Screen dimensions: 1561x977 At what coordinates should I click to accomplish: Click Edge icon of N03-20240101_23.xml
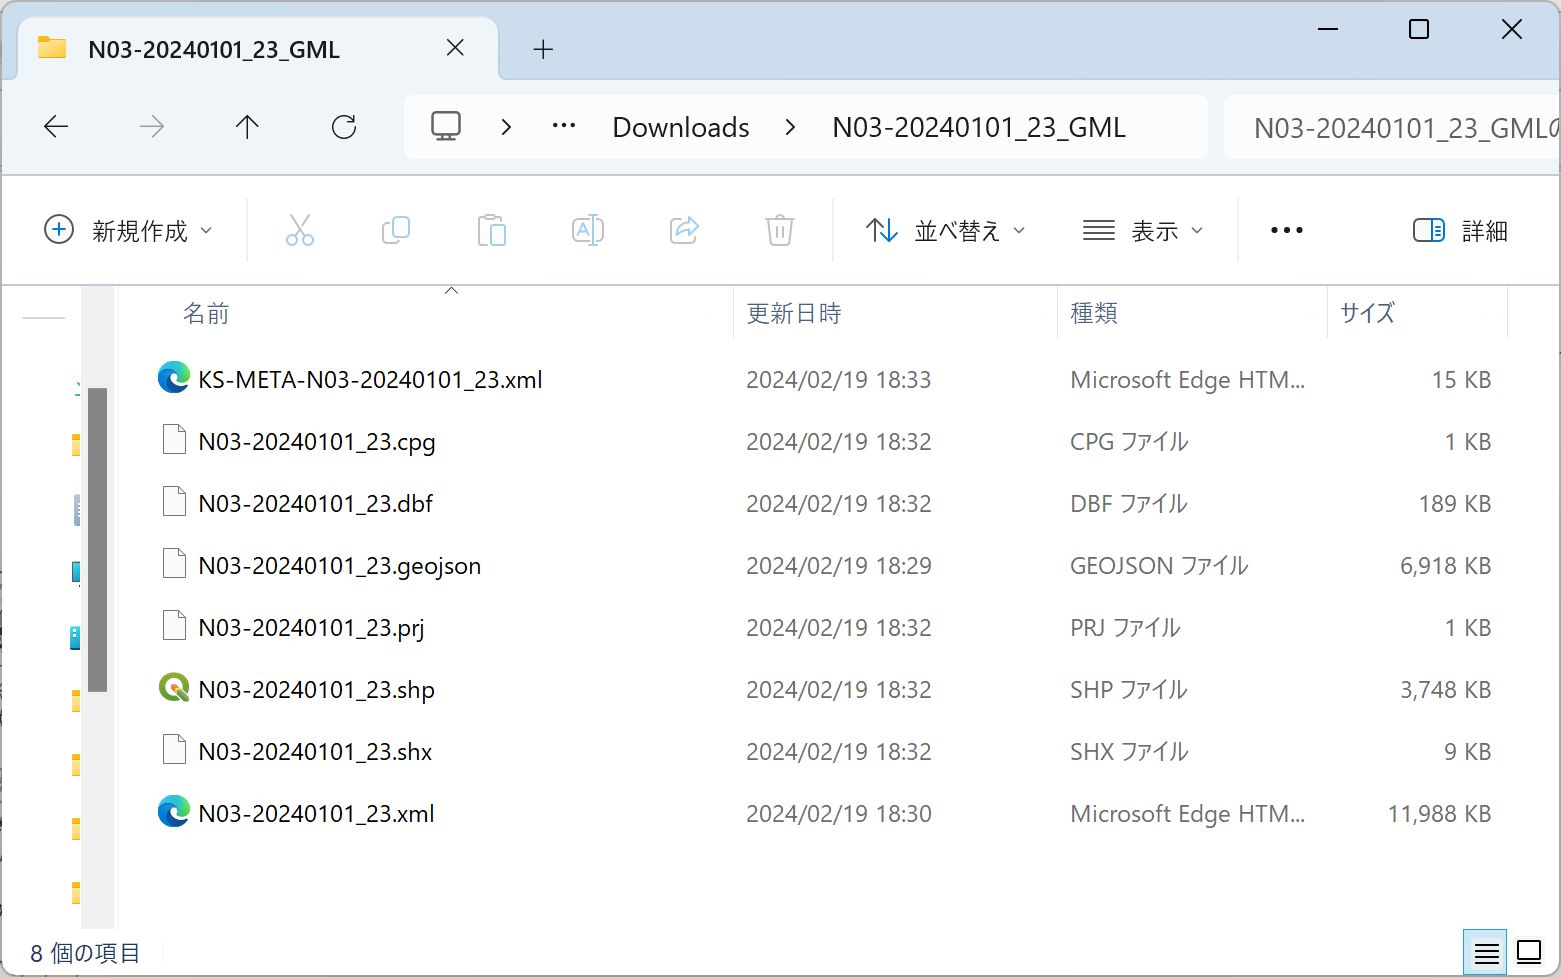(174, 811)
